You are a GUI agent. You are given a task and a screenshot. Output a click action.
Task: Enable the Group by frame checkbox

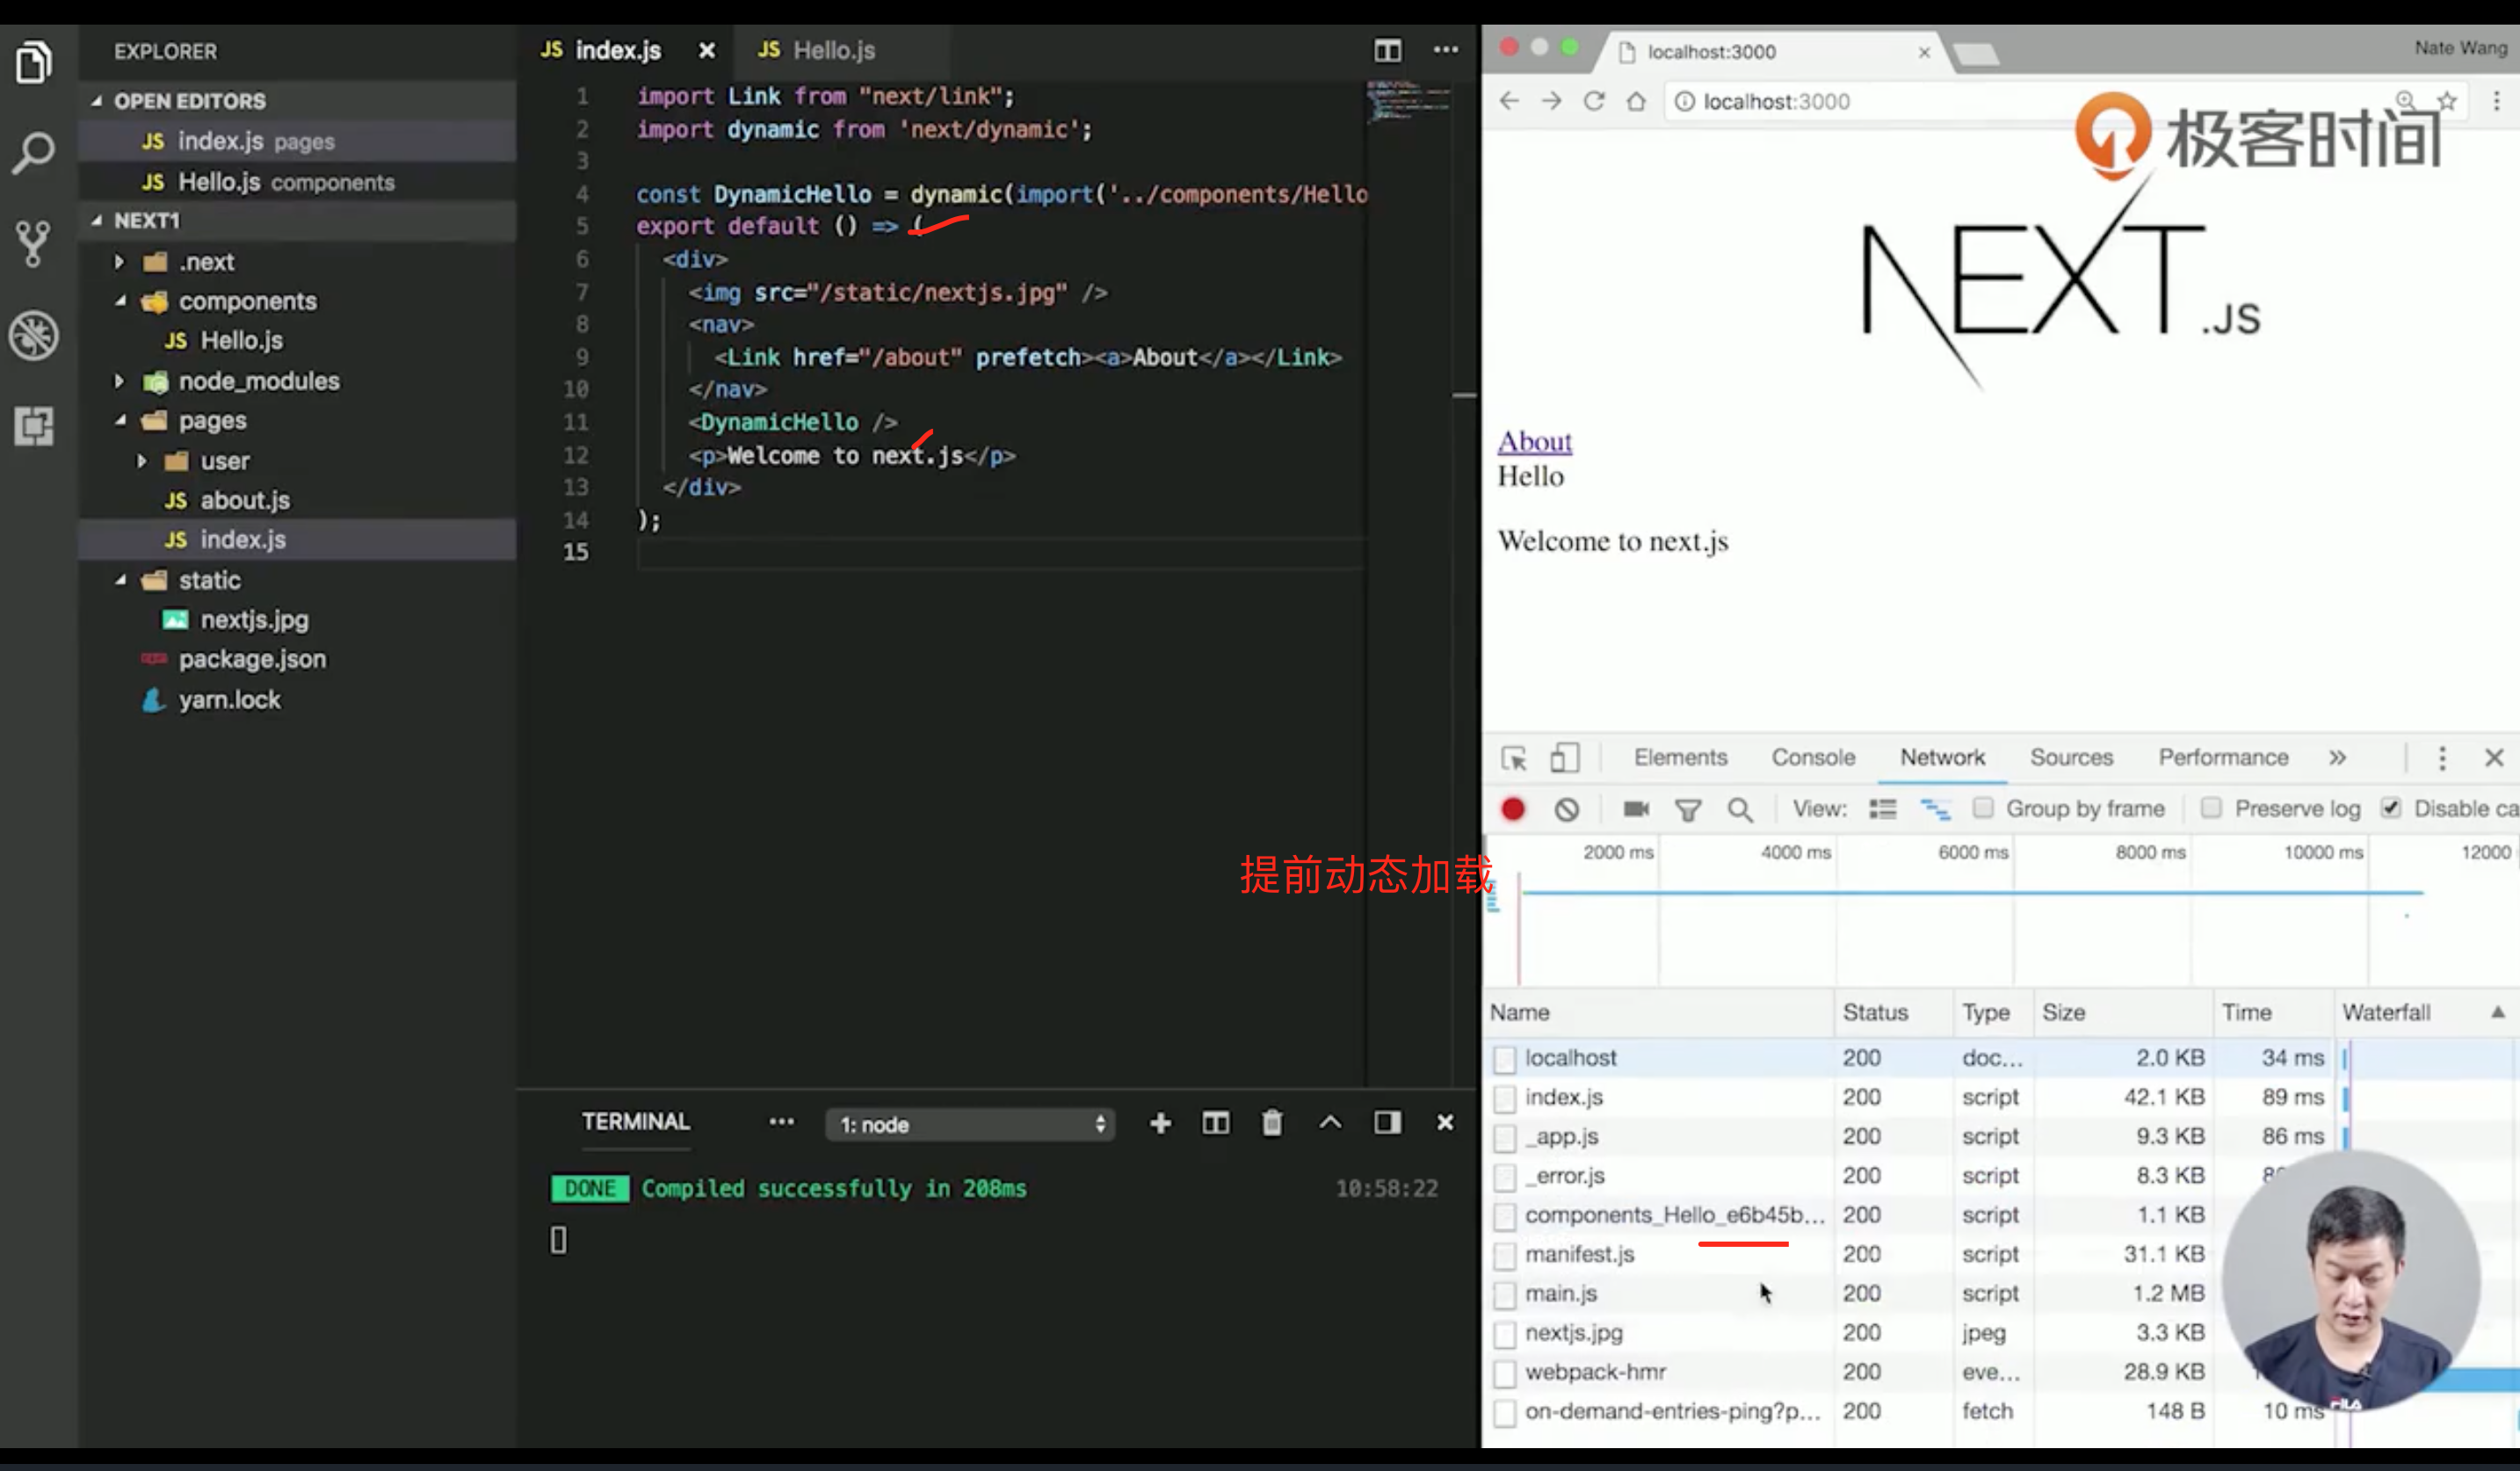(1983, 808)
